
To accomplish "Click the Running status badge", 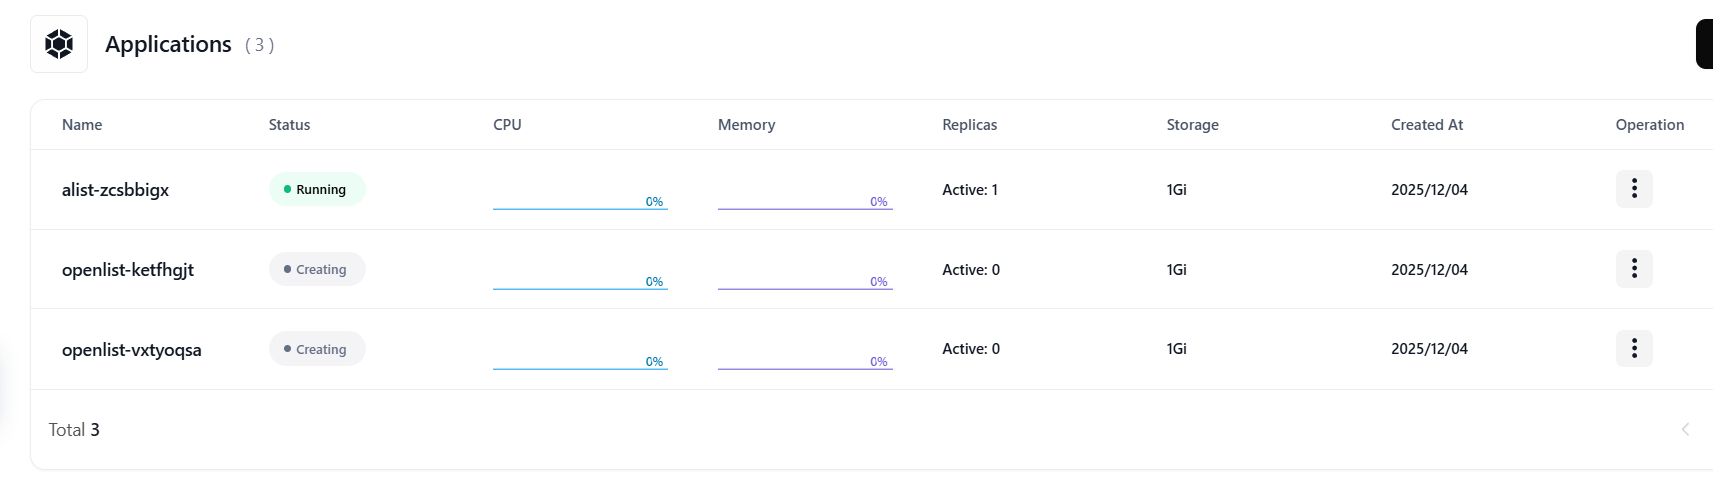I will point(317,189).
